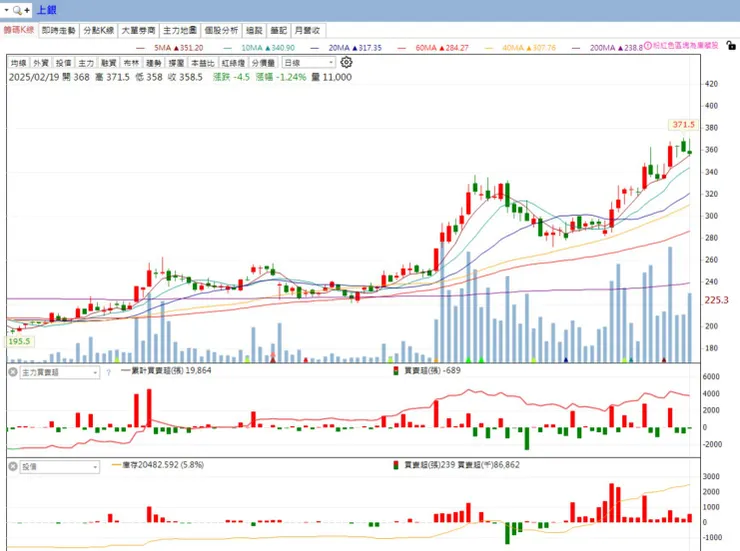
Task: Click the 371.5 high price label
Action: pos(683,125)
